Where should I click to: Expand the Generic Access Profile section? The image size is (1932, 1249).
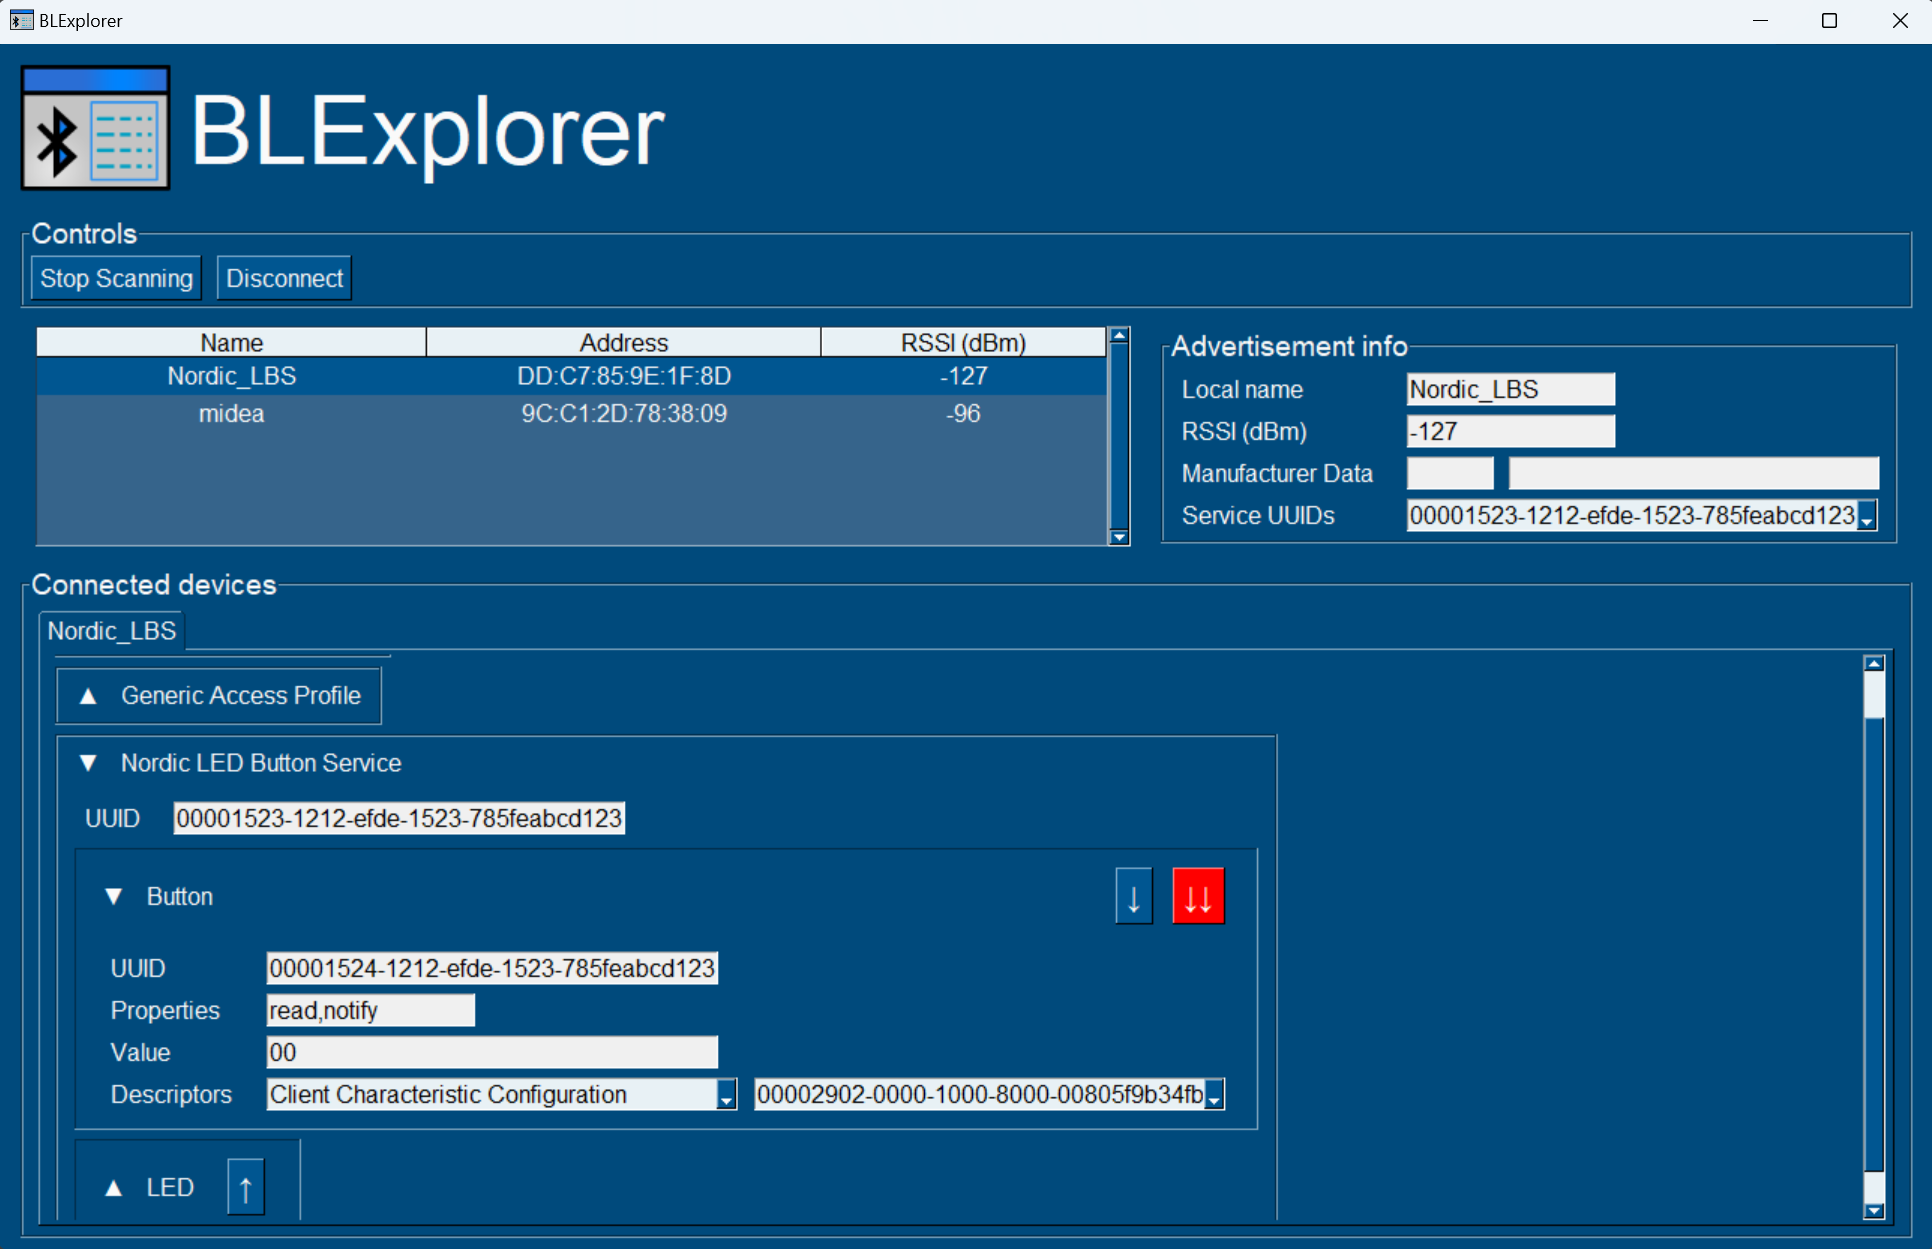pos(89,696)
